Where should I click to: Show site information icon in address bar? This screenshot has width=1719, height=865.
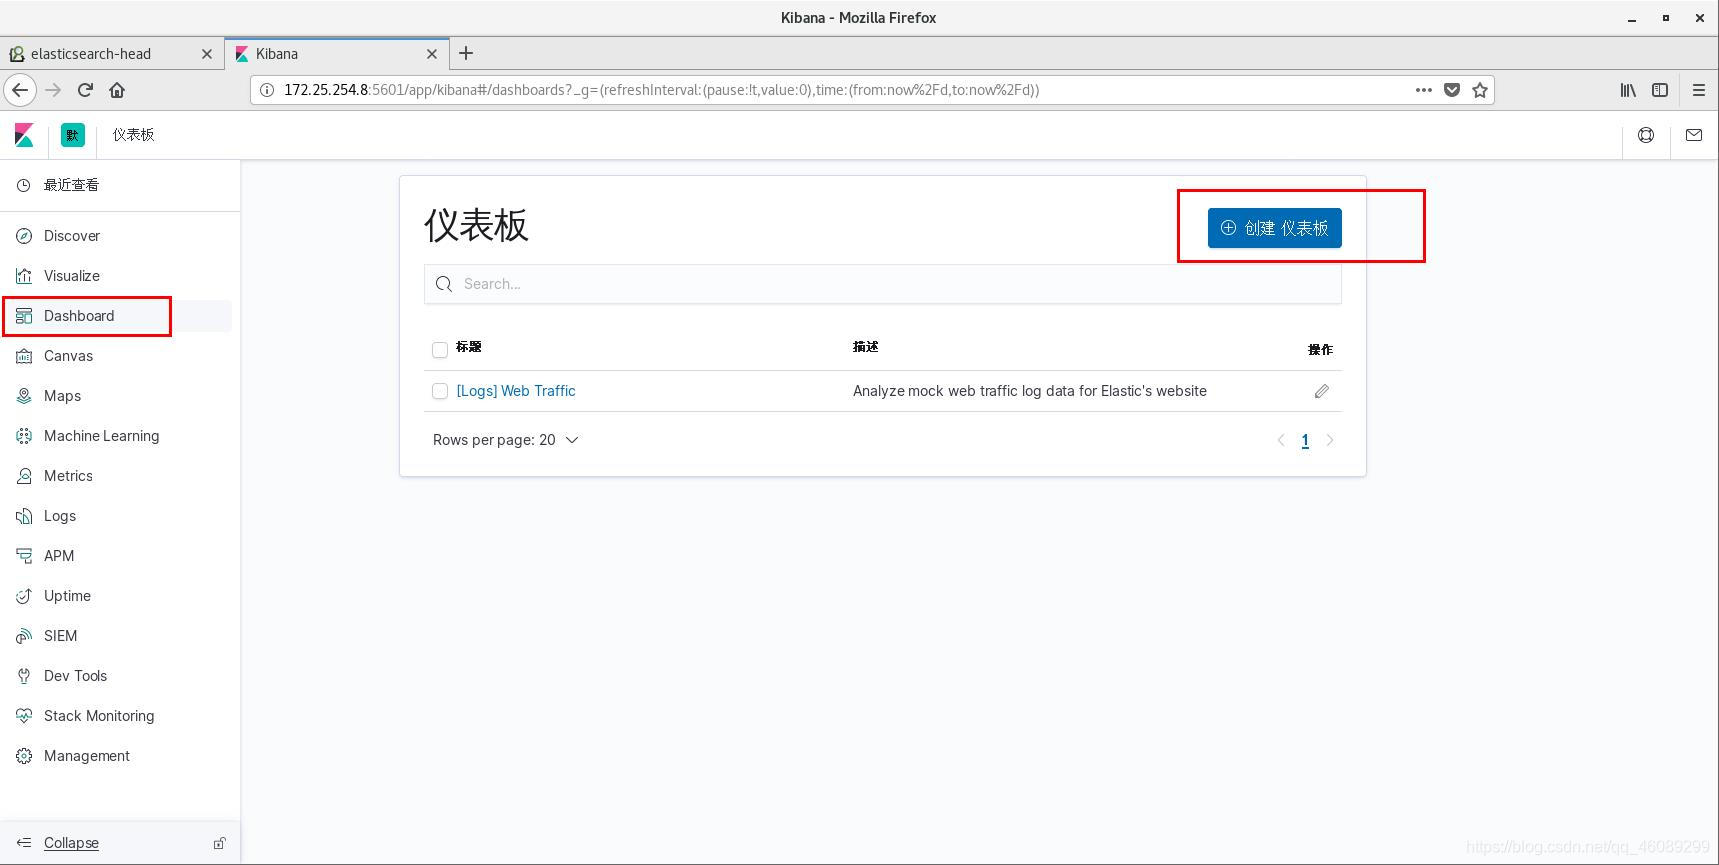[267, 90]
